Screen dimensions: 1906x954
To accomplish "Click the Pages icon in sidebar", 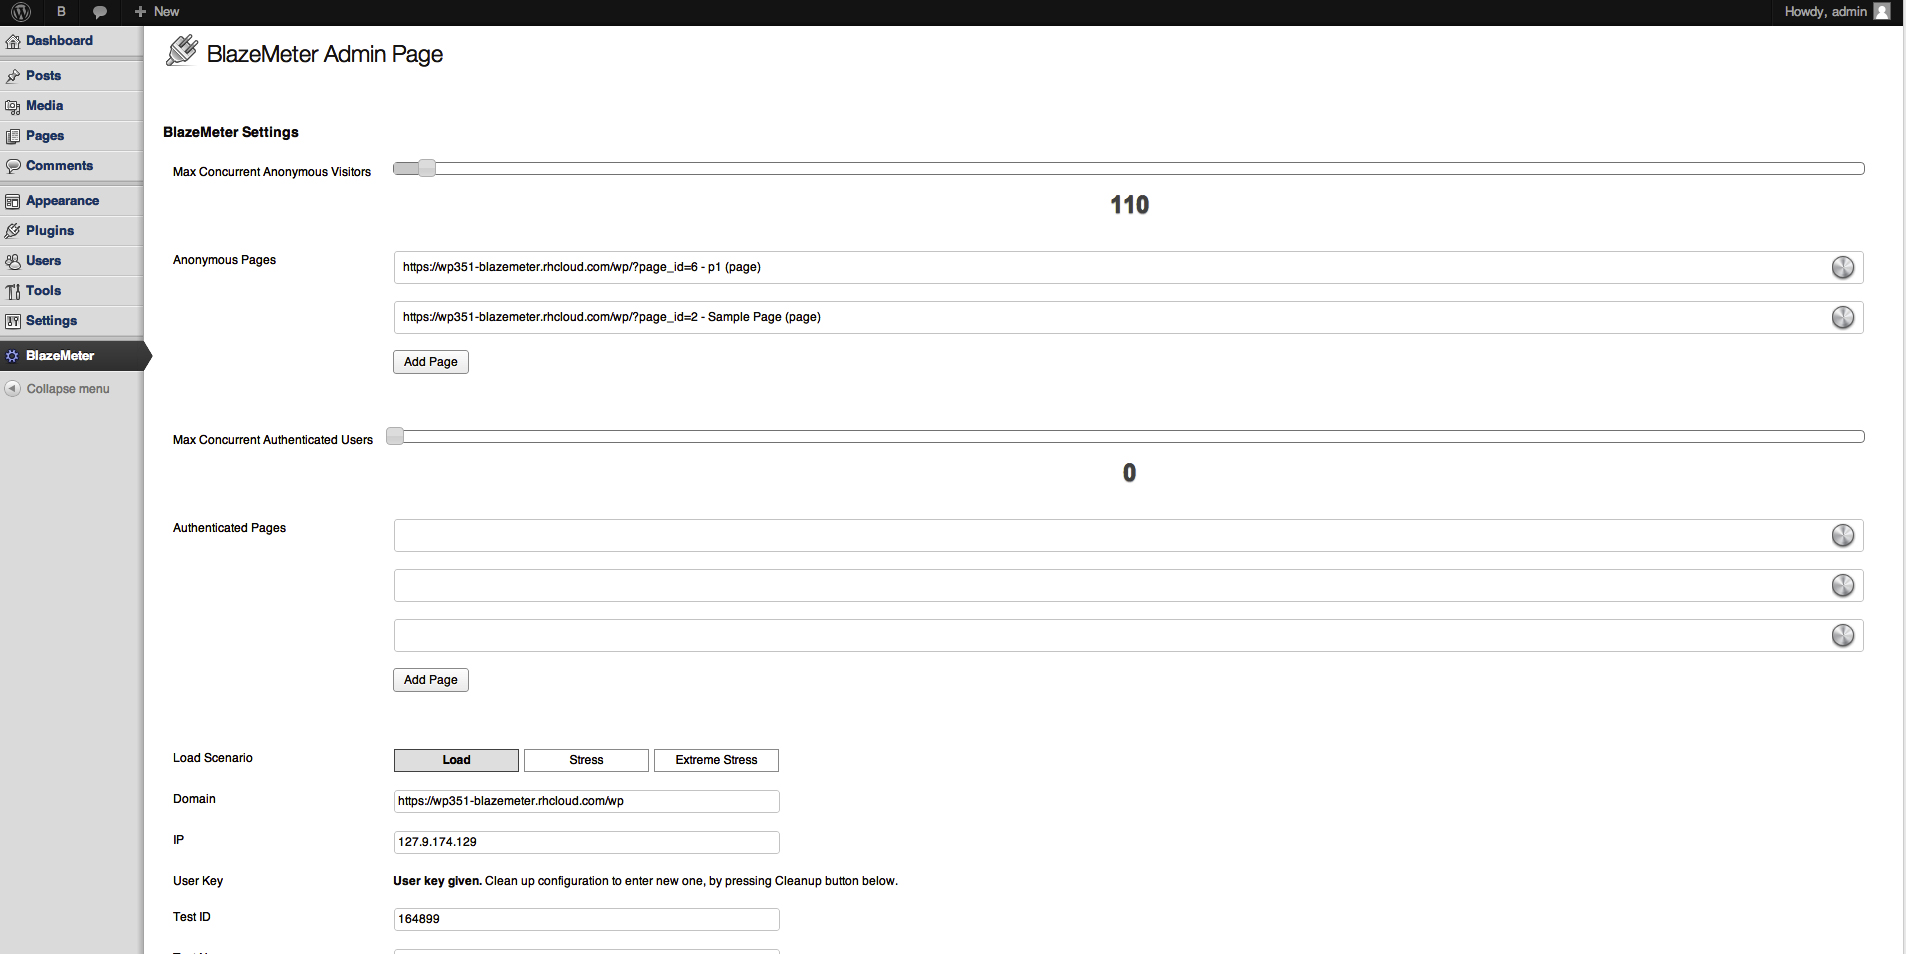I will click(13, 136).
